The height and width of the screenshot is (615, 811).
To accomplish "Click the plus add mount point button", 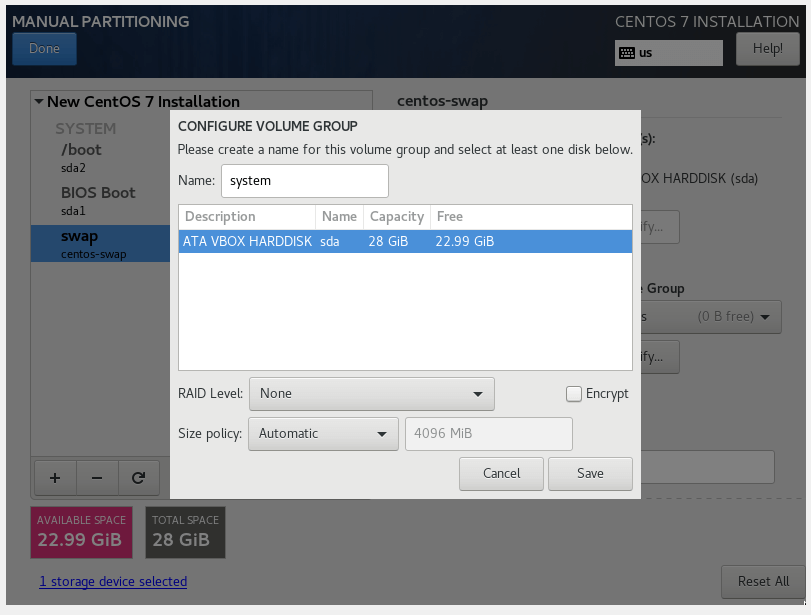I will pyautogui.click(x=55, y=478).
